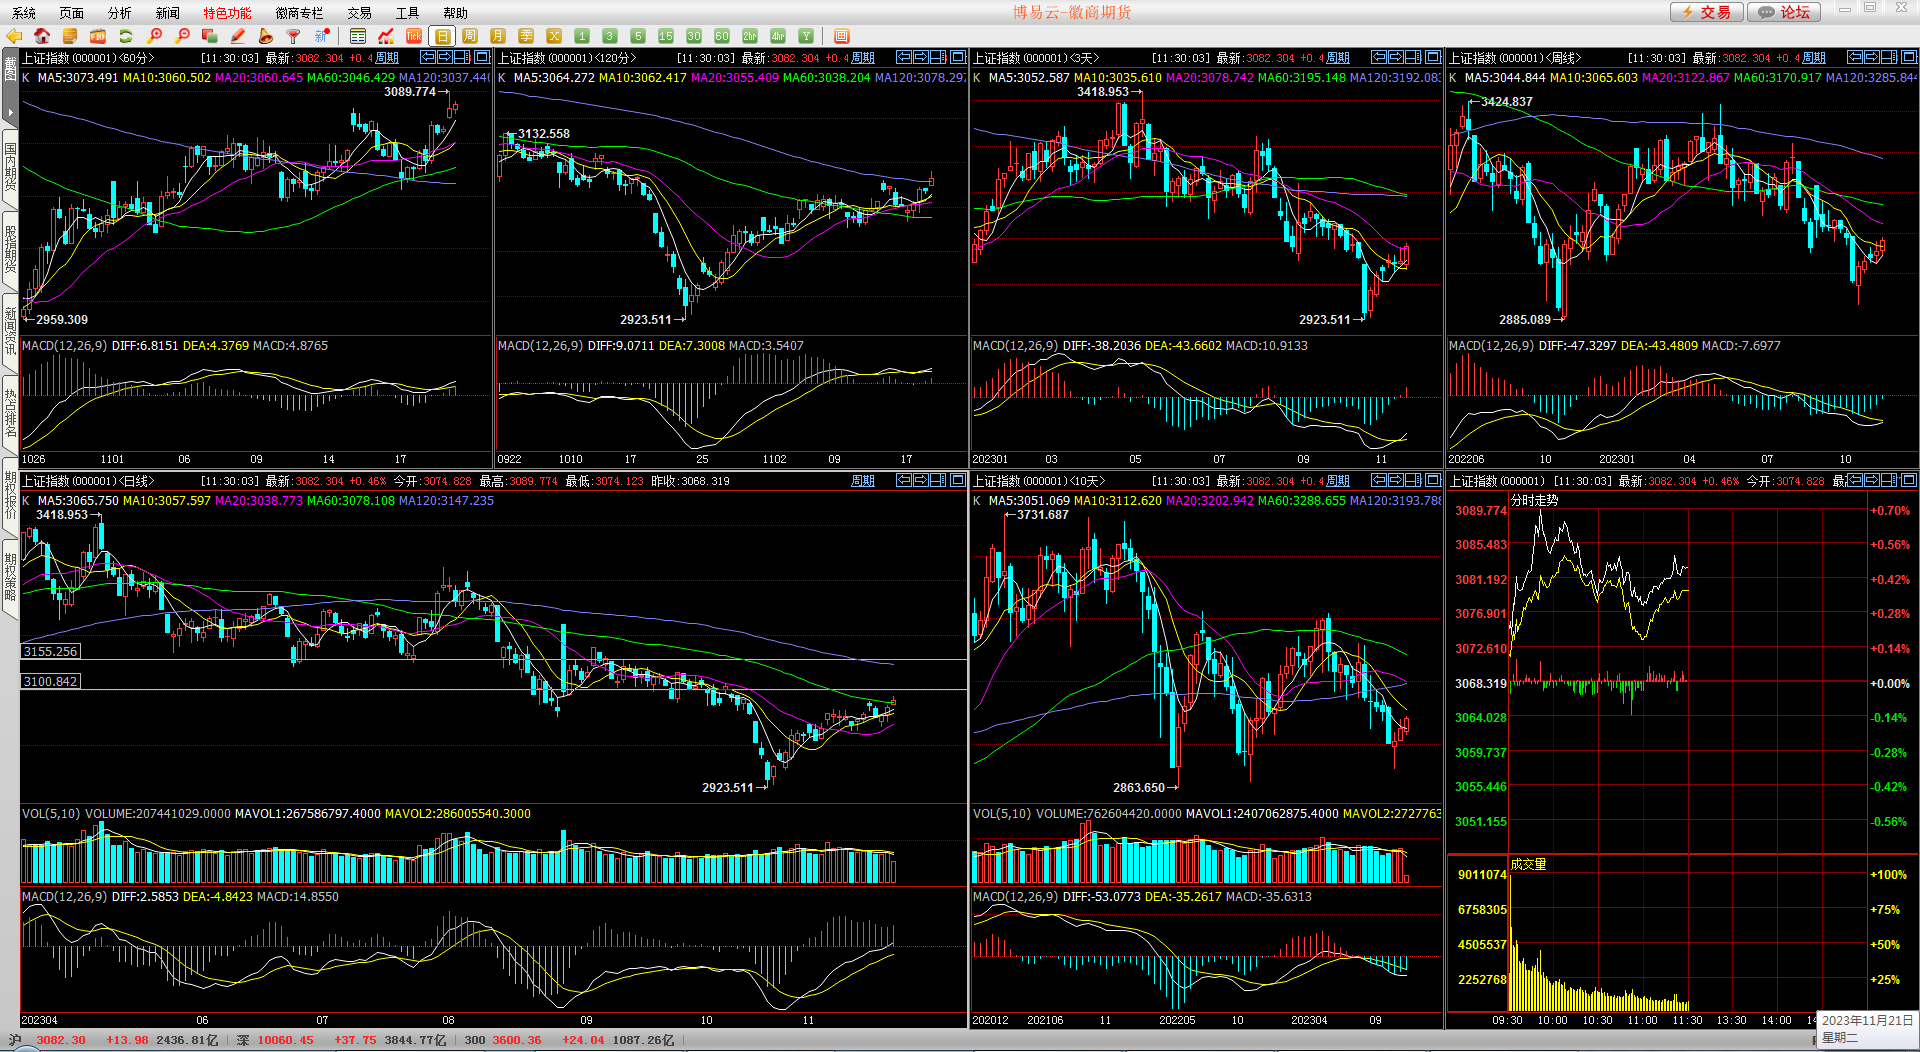Open the 工具 menu
This screenshot has width=1920, height=1052.
pos(408,13)
